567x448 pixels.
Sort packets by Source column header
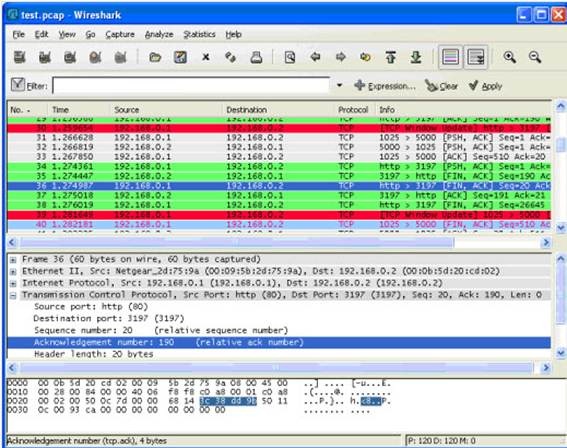(x=166, y=110)
